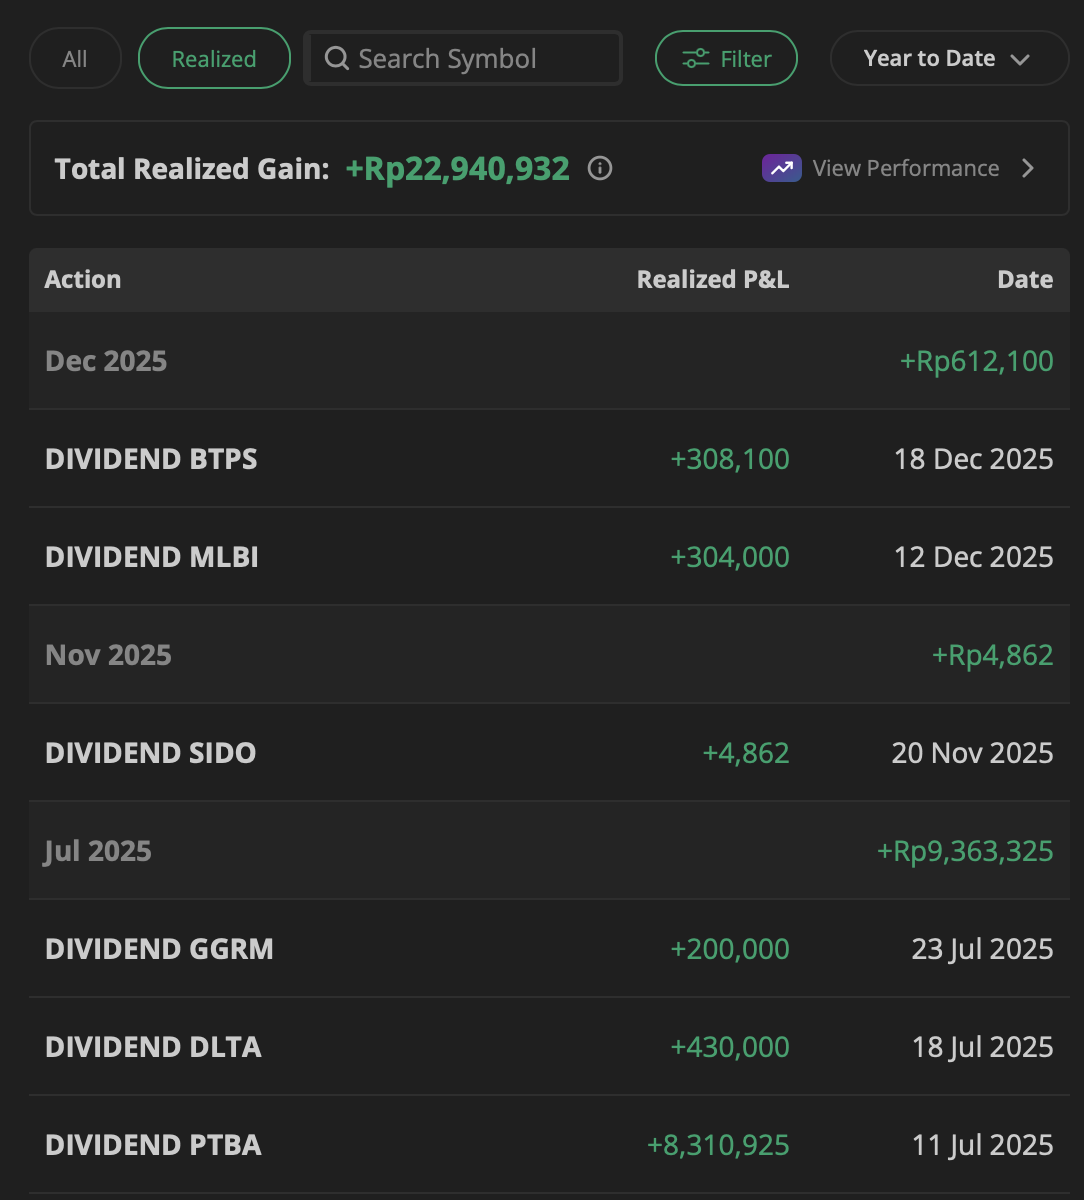Select the DIVIDEND MLBI entry
The image size is (1084, 1200).
[x=152, y=557]
